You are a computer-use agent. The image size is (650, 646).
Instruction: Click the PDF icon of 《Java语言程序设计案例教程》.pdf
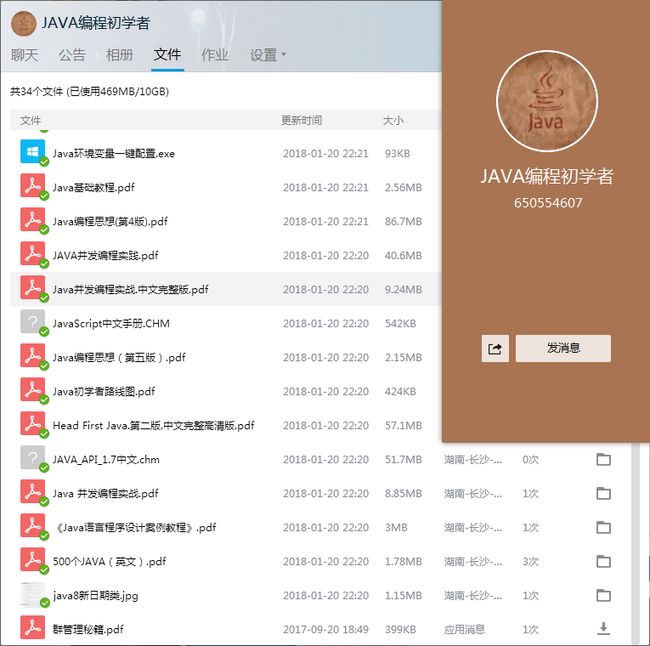coord(32,526)
